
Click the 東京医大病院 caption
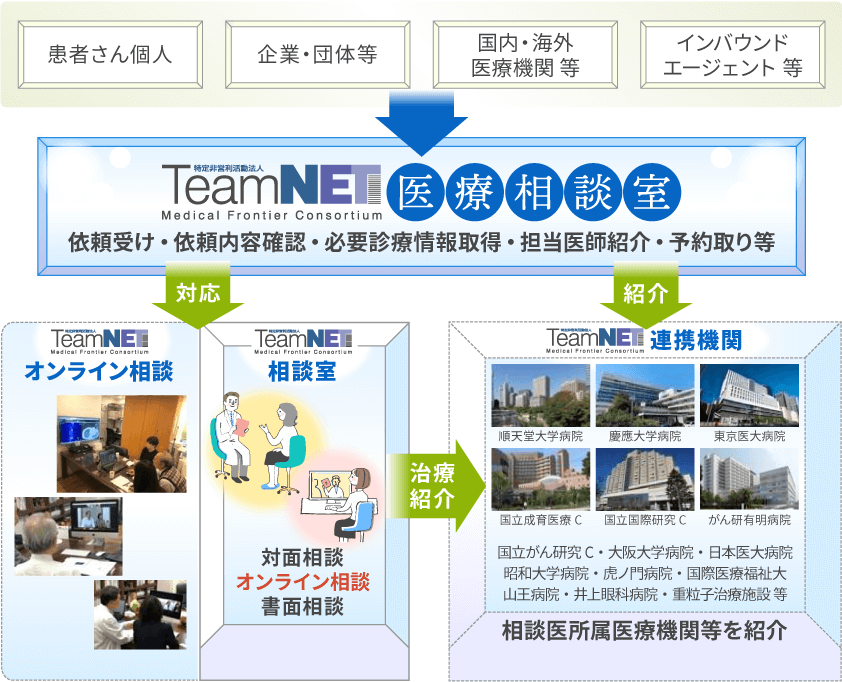[749, 436]
